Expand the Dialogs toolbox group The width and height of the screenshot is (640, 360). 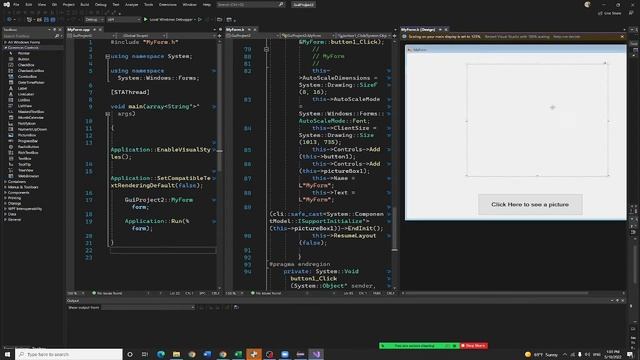coord(6,203)
